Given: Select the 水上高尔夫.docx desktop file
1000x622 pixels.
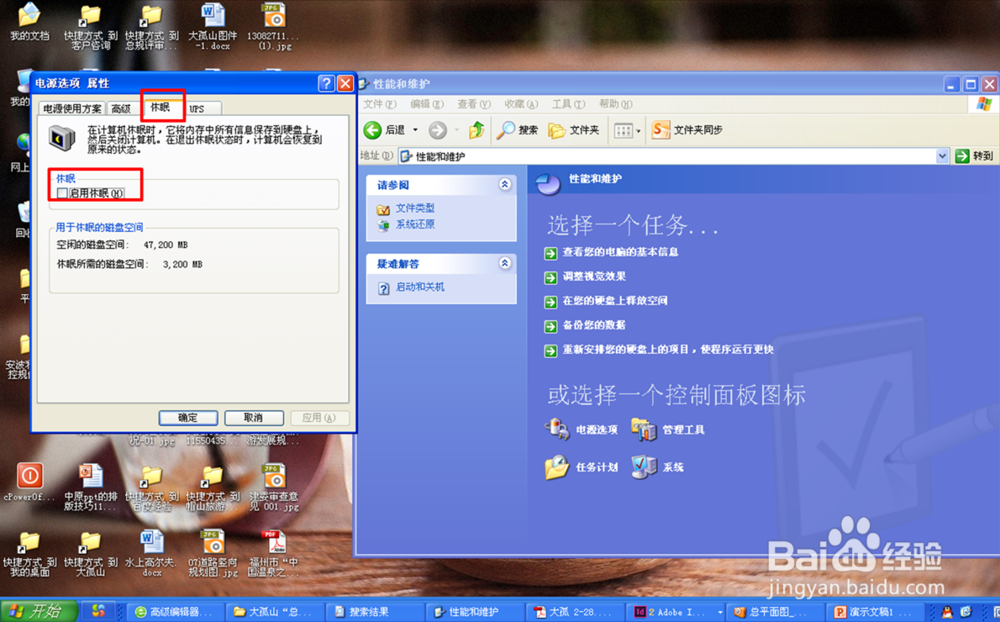Looking at the screenshot, I should click(x=151, y=553).
